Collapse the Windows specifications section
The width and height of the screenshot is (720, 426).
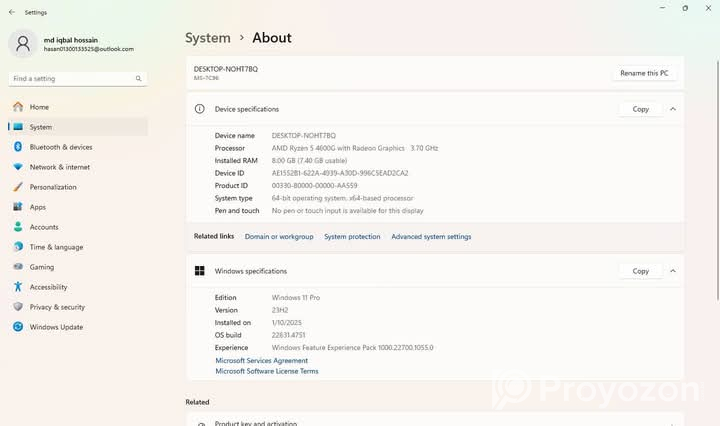673,271
